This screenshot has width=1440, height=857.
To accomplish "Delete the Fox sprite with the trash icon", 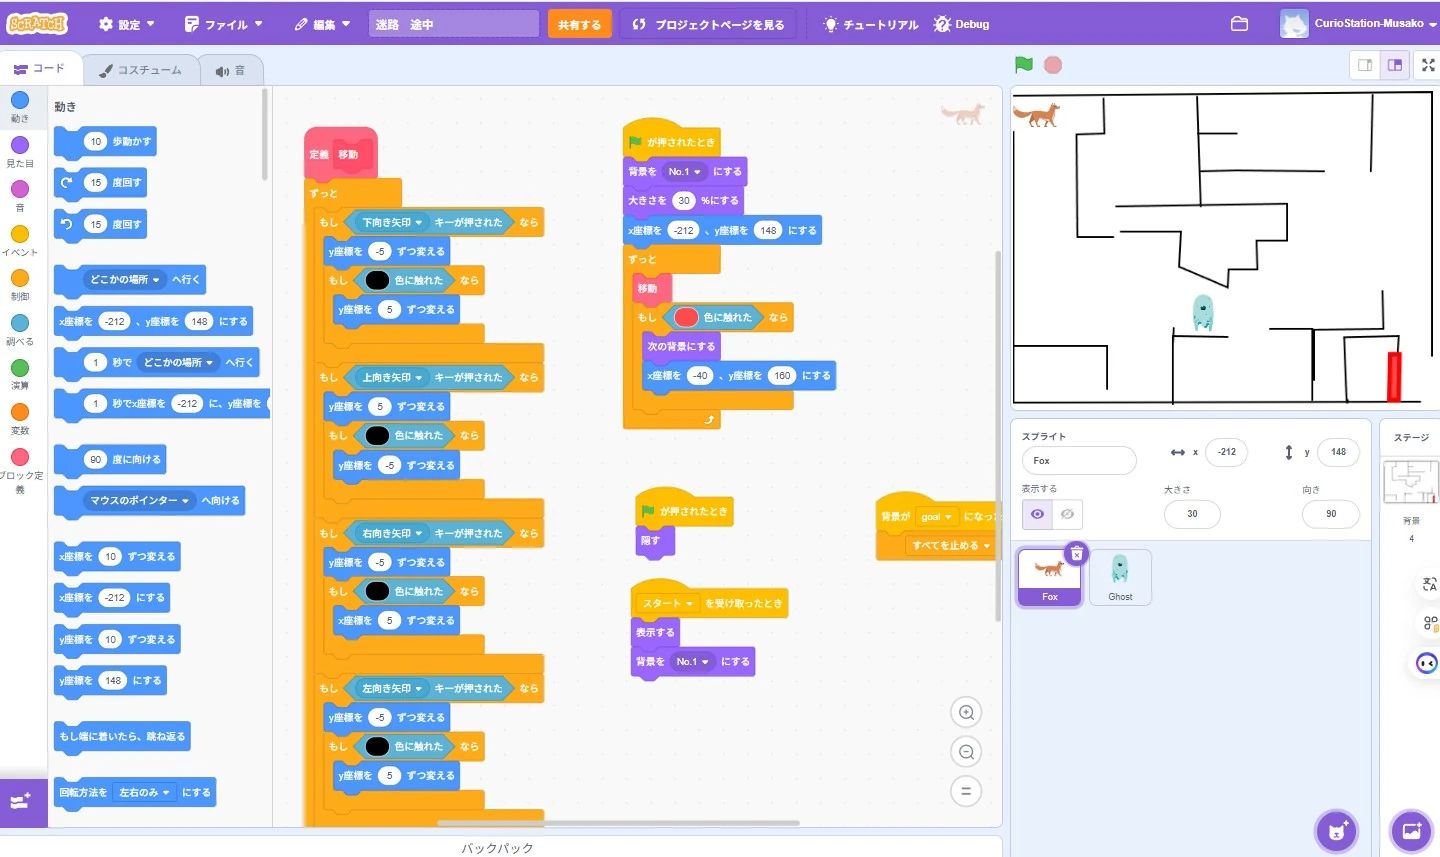I will 1076,553.
